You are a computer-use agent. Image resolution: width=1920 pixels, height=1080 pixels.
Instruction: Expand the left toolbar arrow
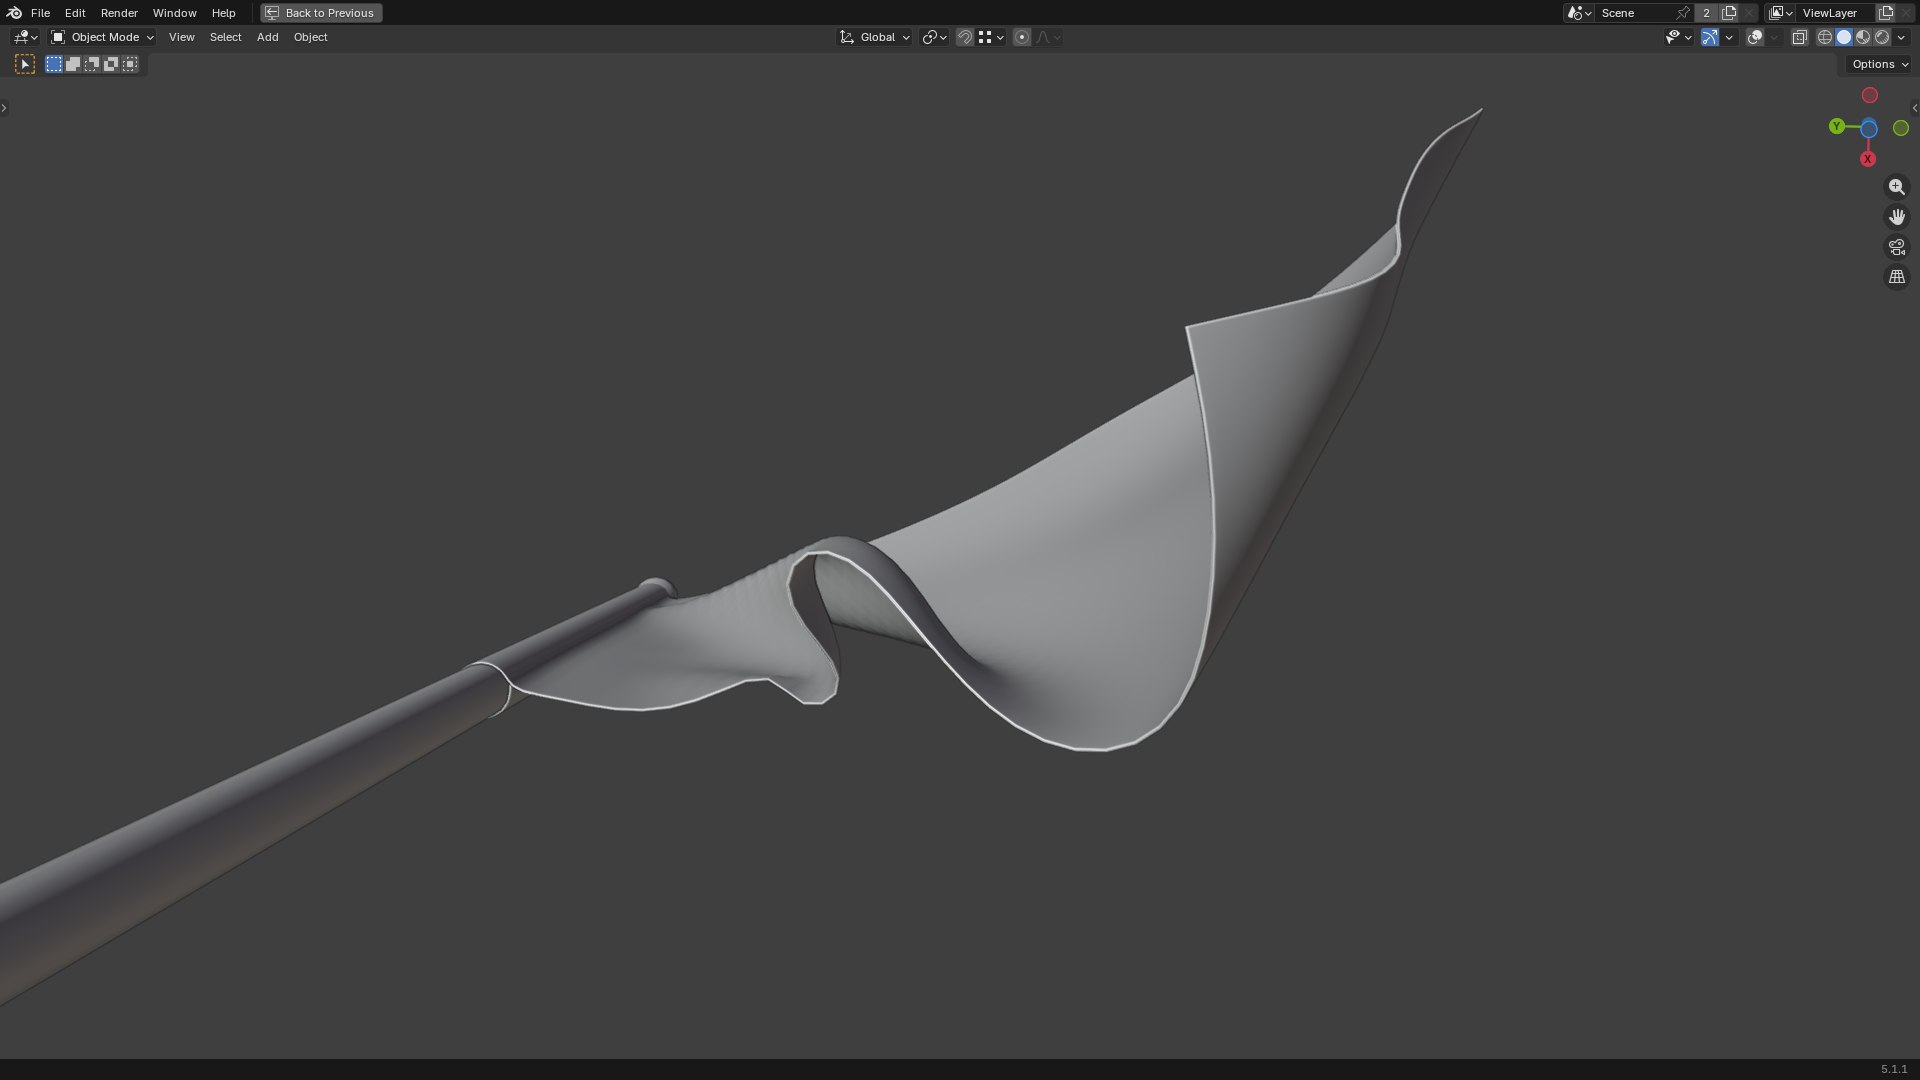[x=4, y=108]
